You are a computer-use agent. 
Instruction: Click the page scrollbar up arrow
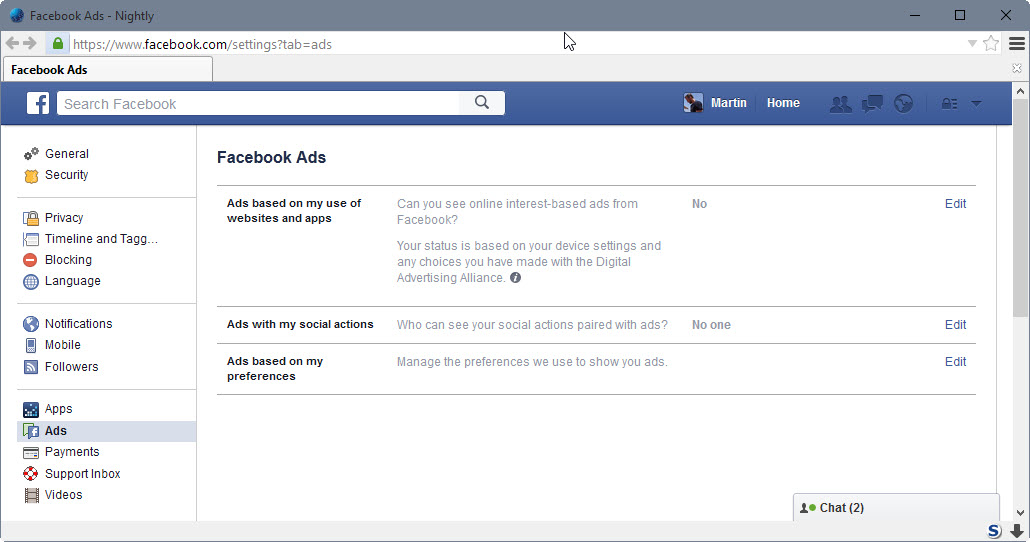tap(1020, 91)
